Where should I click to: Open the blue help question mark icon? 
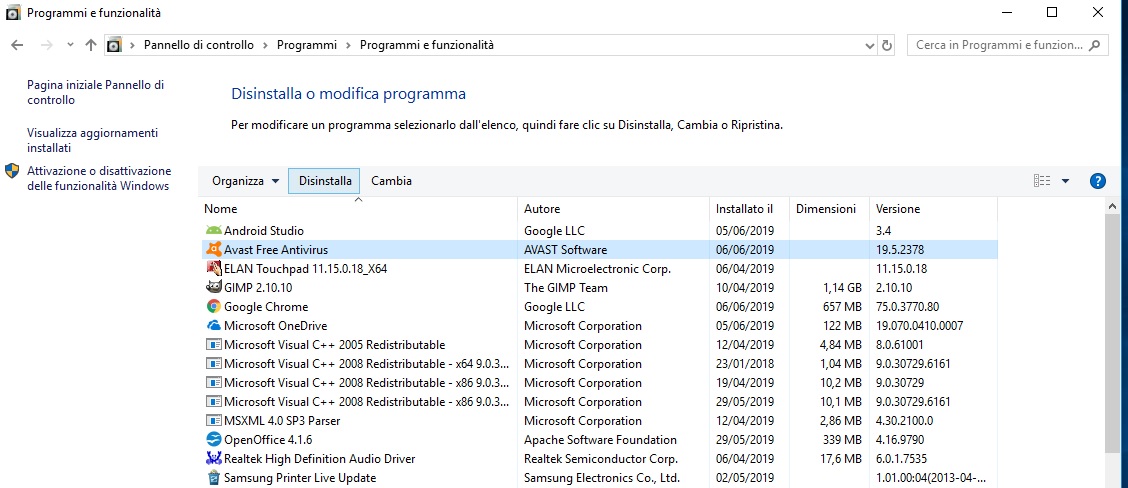[1098, 181]
